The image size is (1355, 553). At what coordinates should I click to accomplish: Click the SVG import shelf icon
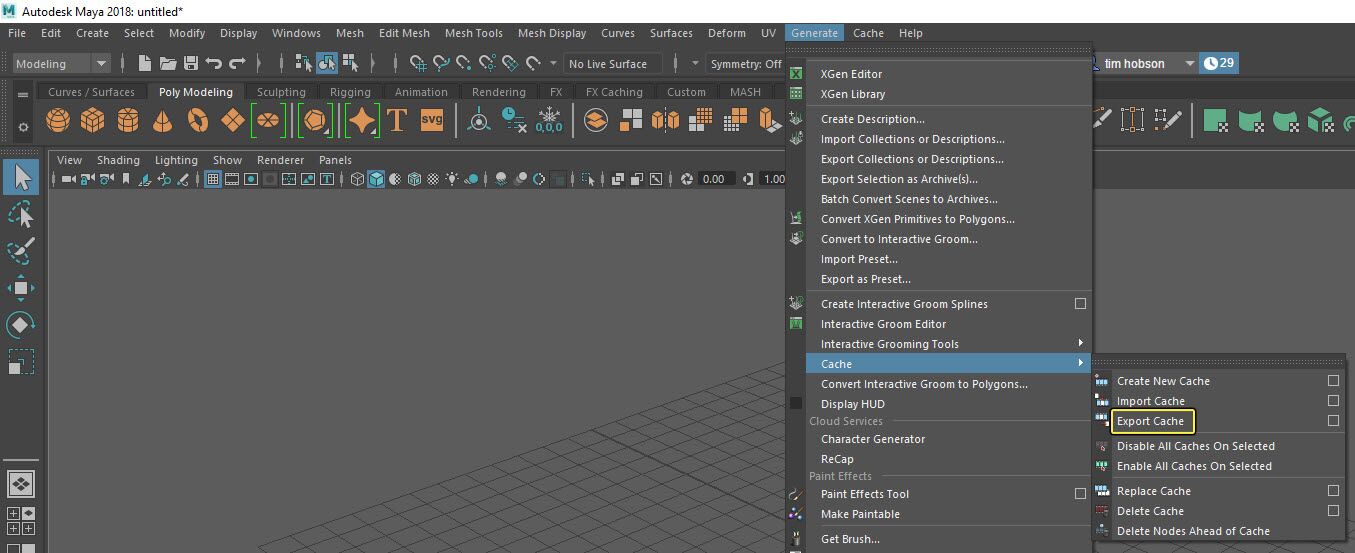coord(431,121)
